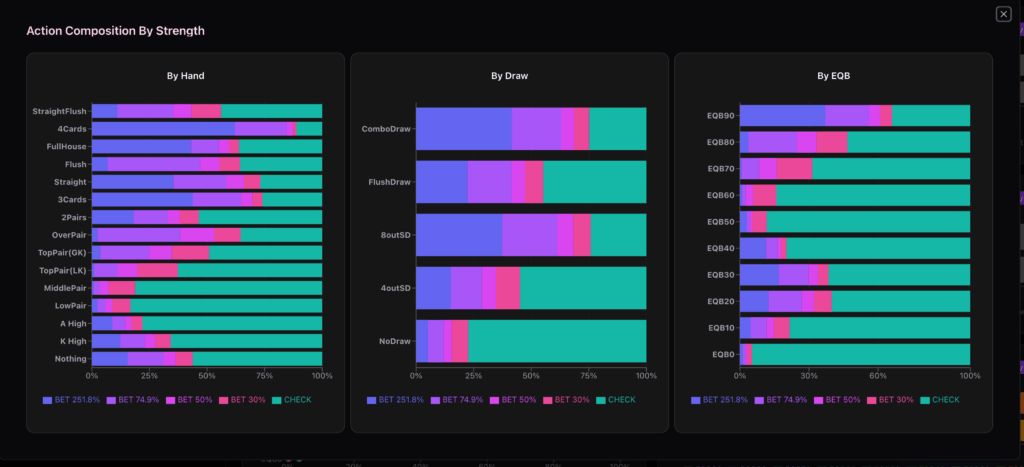1024x467 pixels.
Task: Click BET 30% legend swatch under By Hand
Action: point(224,400)
